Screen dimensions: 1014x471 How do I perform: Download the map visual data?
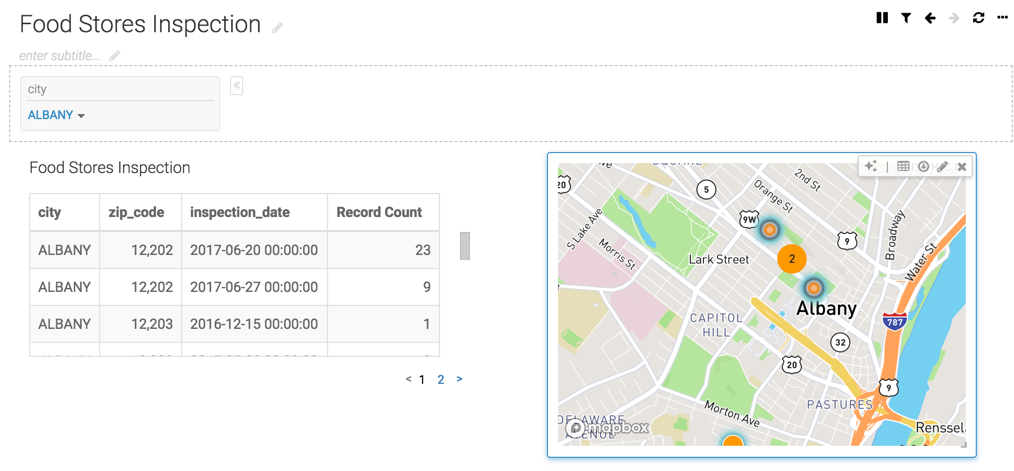point(923,167)
